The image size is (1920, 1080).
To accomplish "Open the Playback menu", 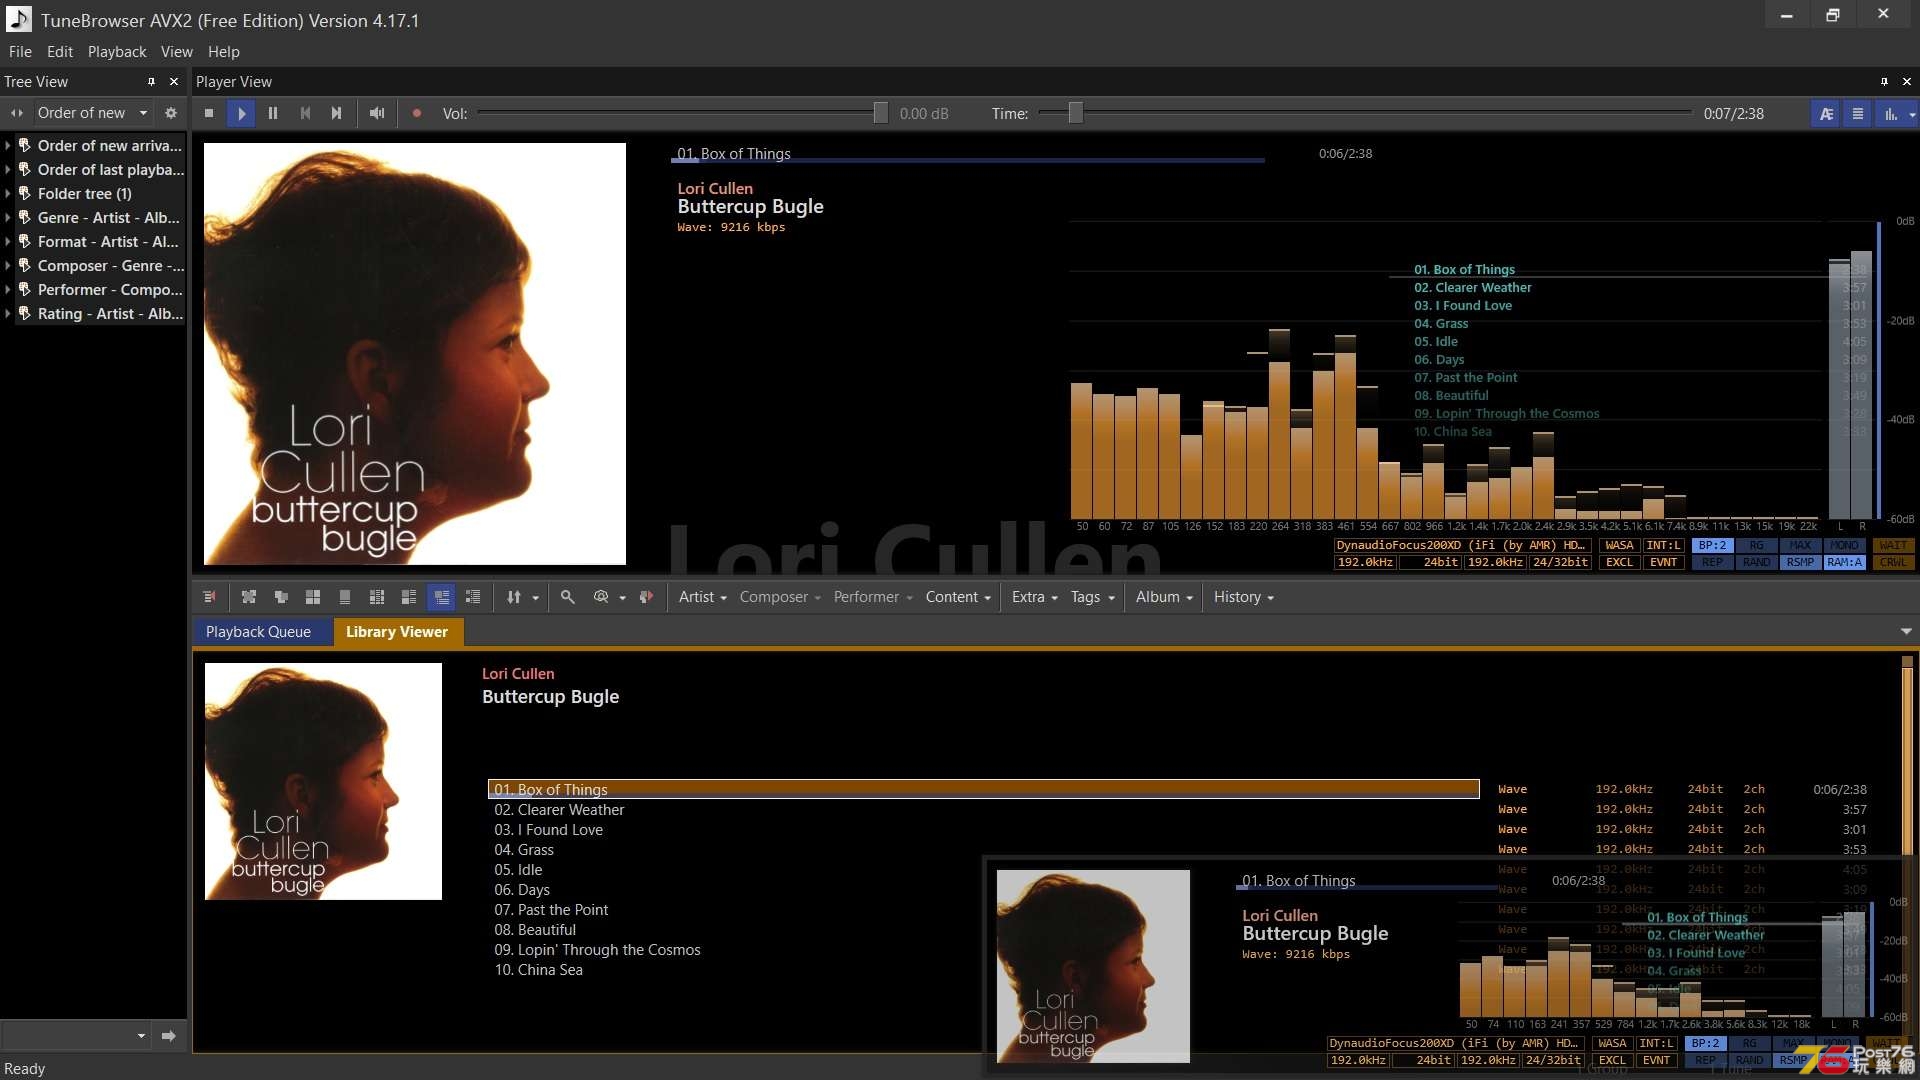I will pyautogui.click(x=117, y=52).
